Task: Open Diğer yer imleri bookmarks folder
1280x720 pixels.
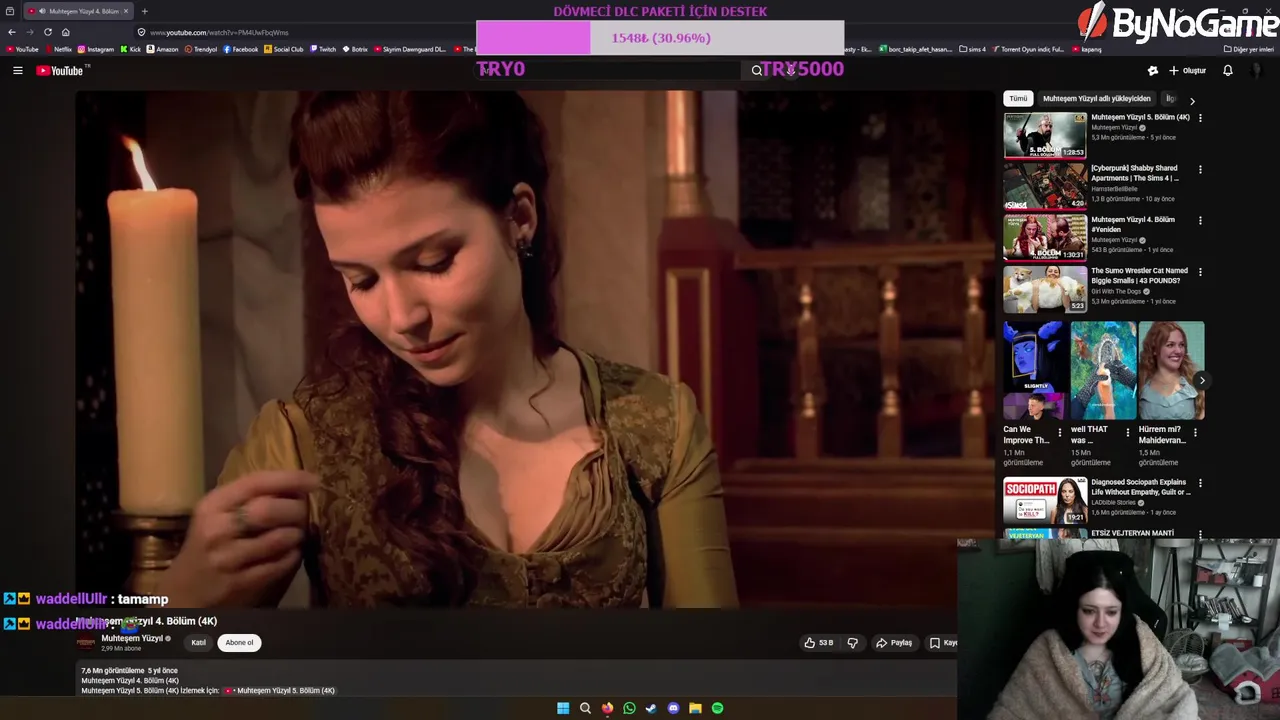Action: tap(1248, 49)
